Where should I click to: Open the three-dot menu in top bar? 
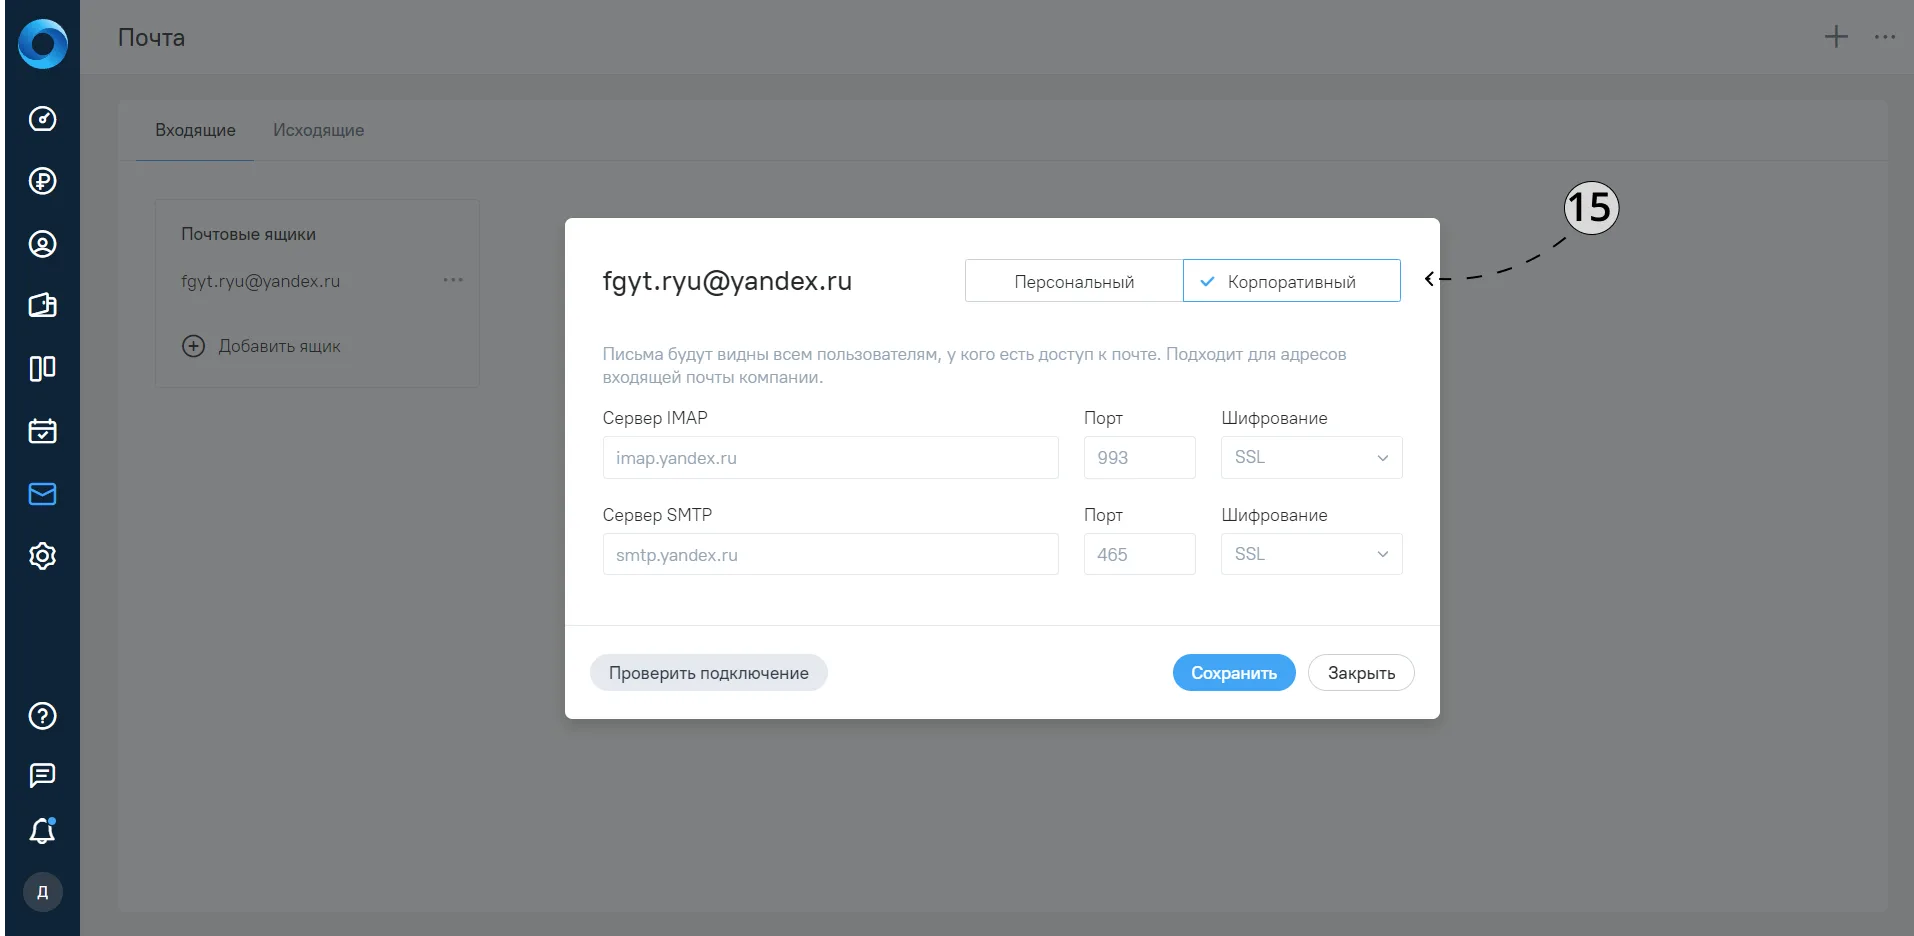pyautogui.click(x=1885, y=37)
